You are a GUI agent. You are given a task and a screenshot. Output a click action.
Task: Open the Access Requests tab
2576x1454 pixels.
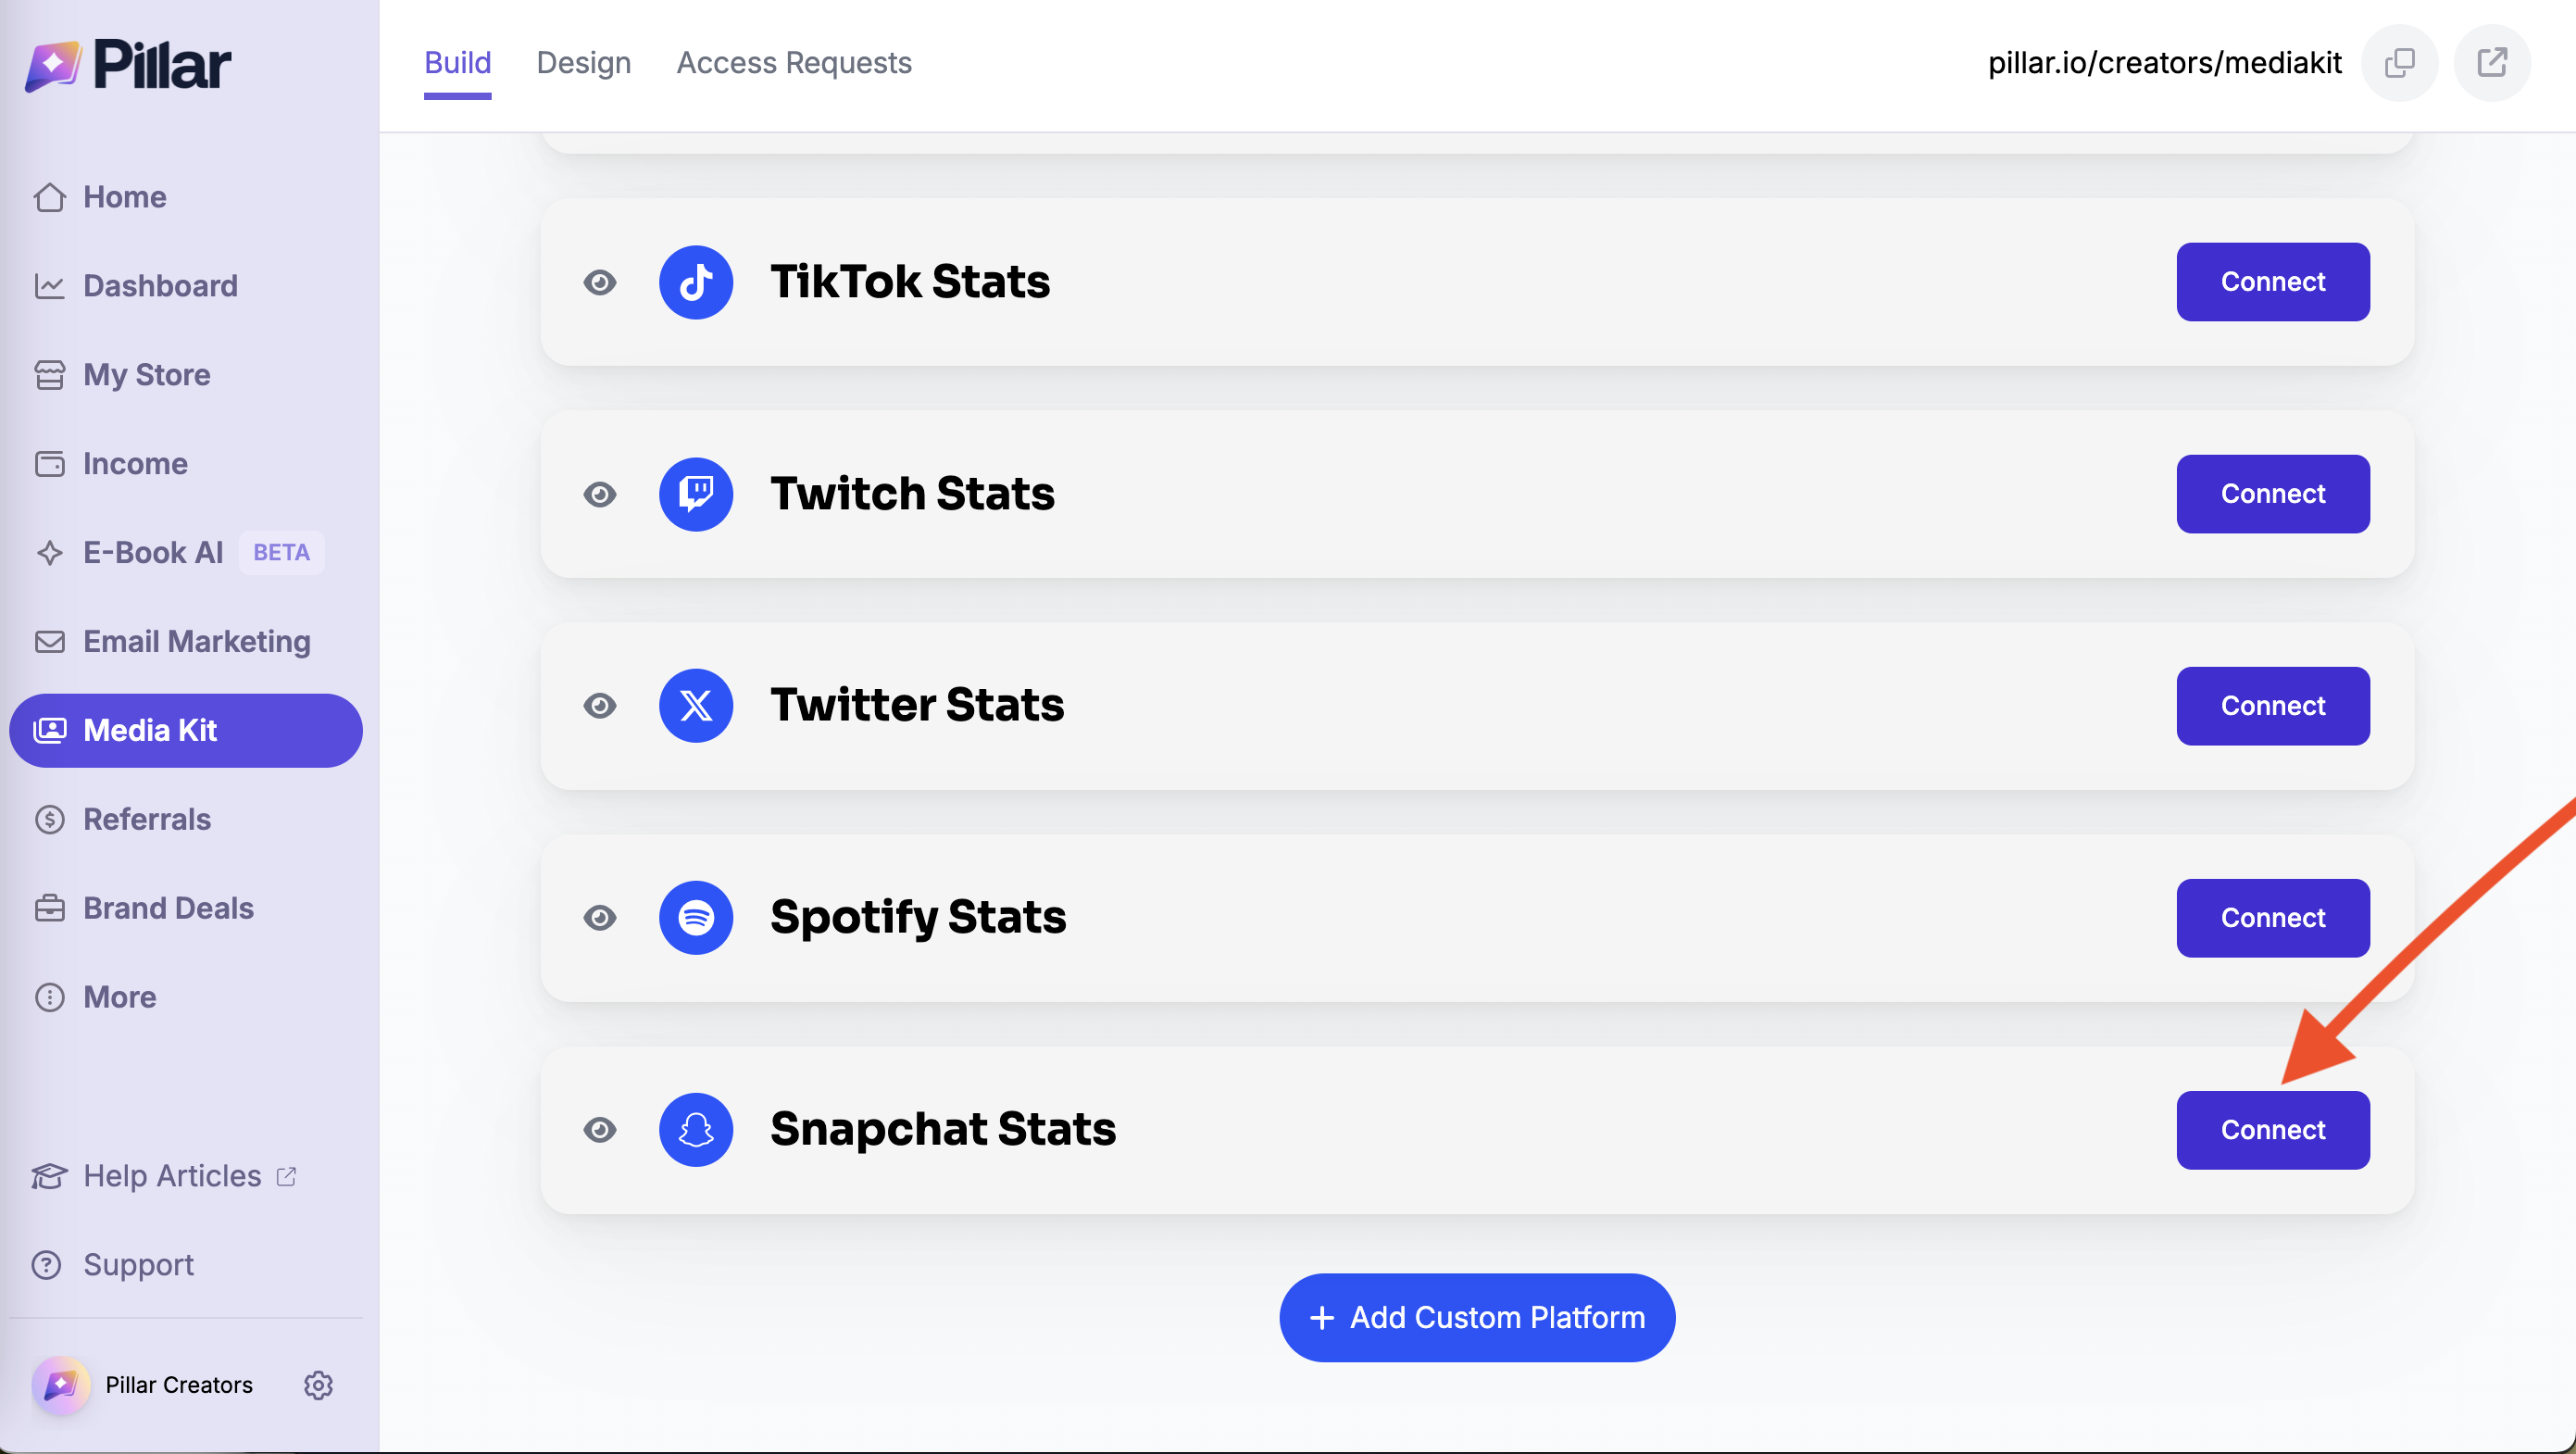click(794, 63)
